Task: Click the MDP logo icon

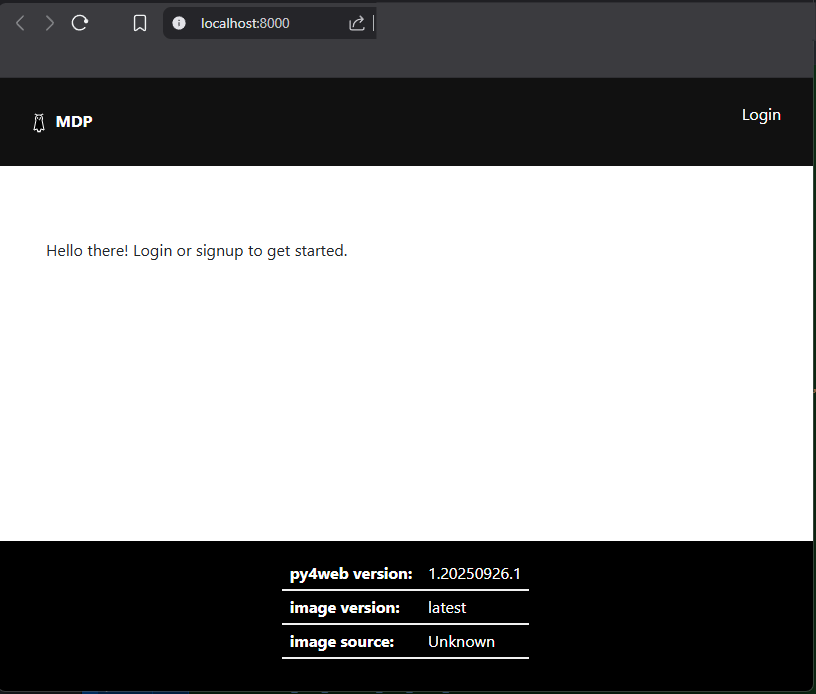Action: [39, 123]
